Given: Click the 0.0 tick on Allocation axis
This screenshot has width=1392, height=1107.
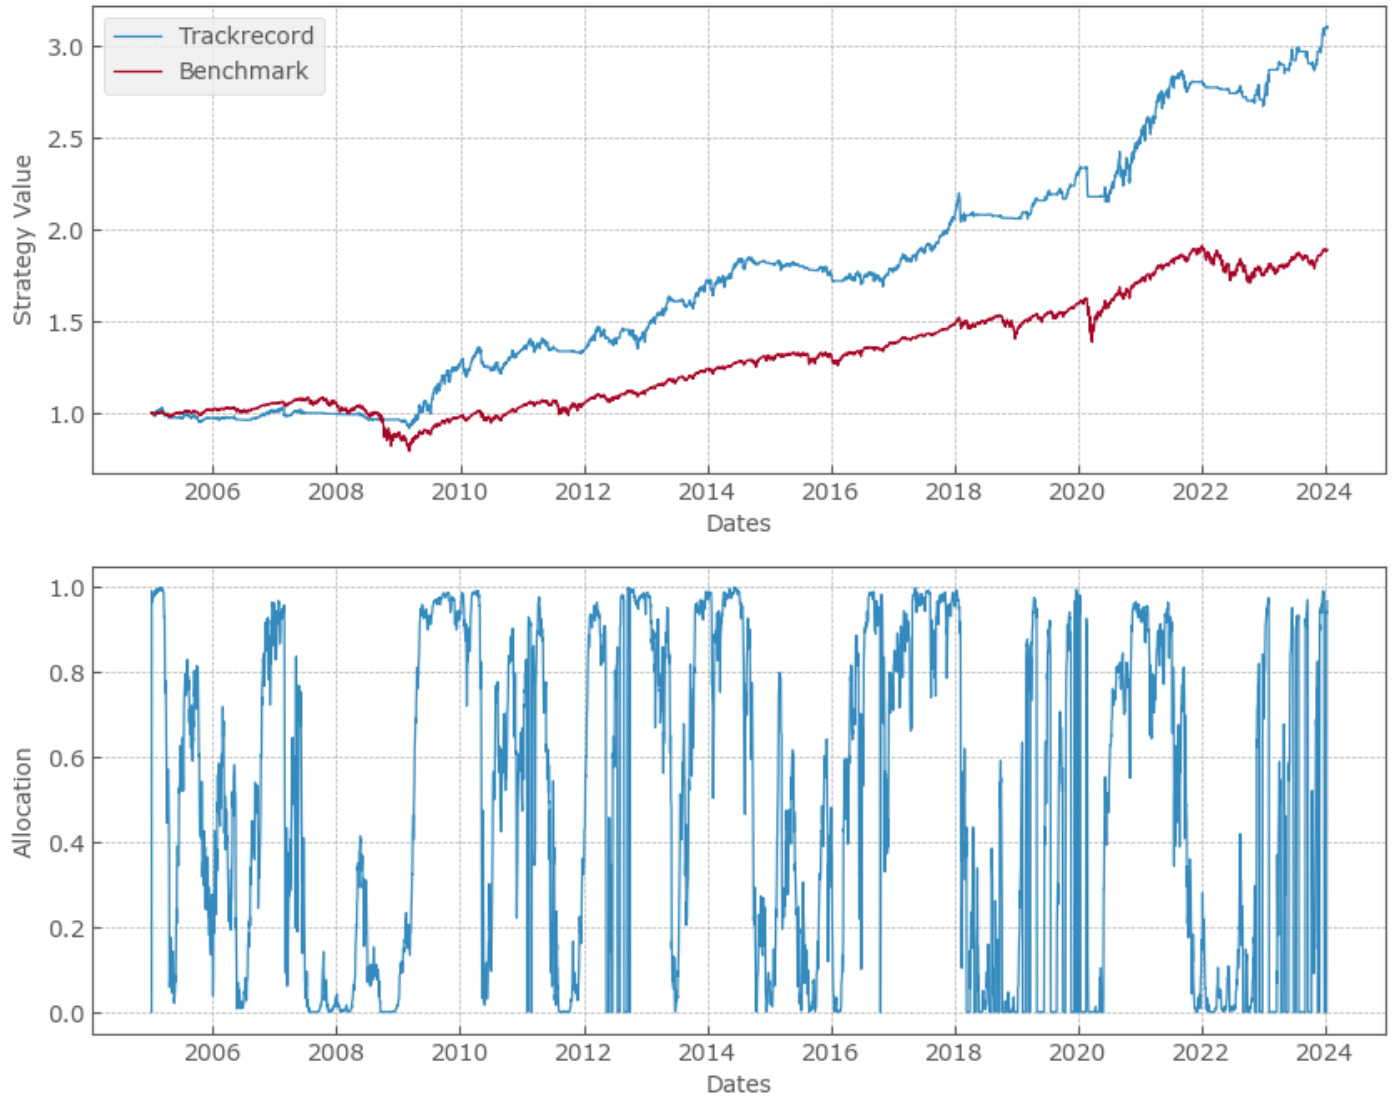Looking at the screenshot, I should coord(66,1014).
